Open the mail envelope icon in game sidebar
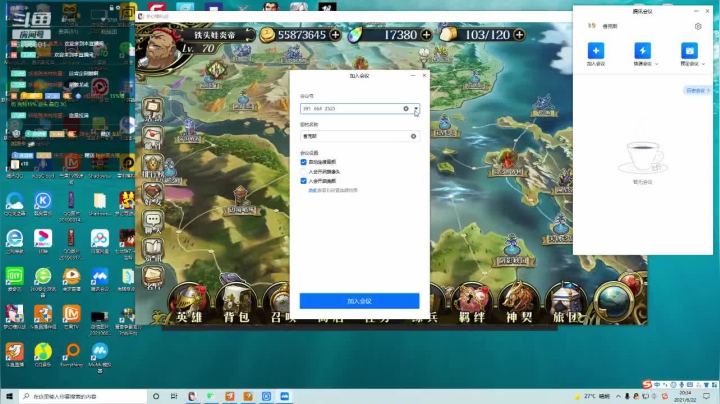The image size is (720, 404). [x=152, y=138]
